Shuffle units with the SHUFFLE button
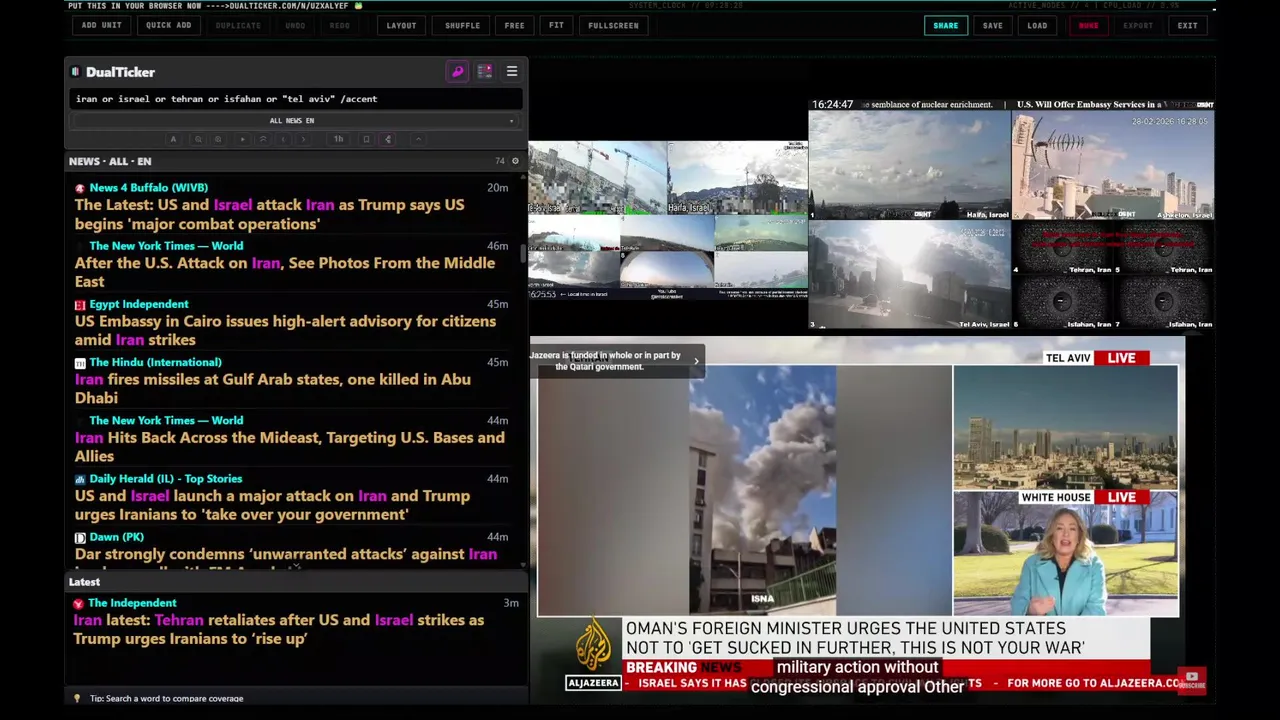This screenshot has width=1280, height=720. tap(462, 25)
